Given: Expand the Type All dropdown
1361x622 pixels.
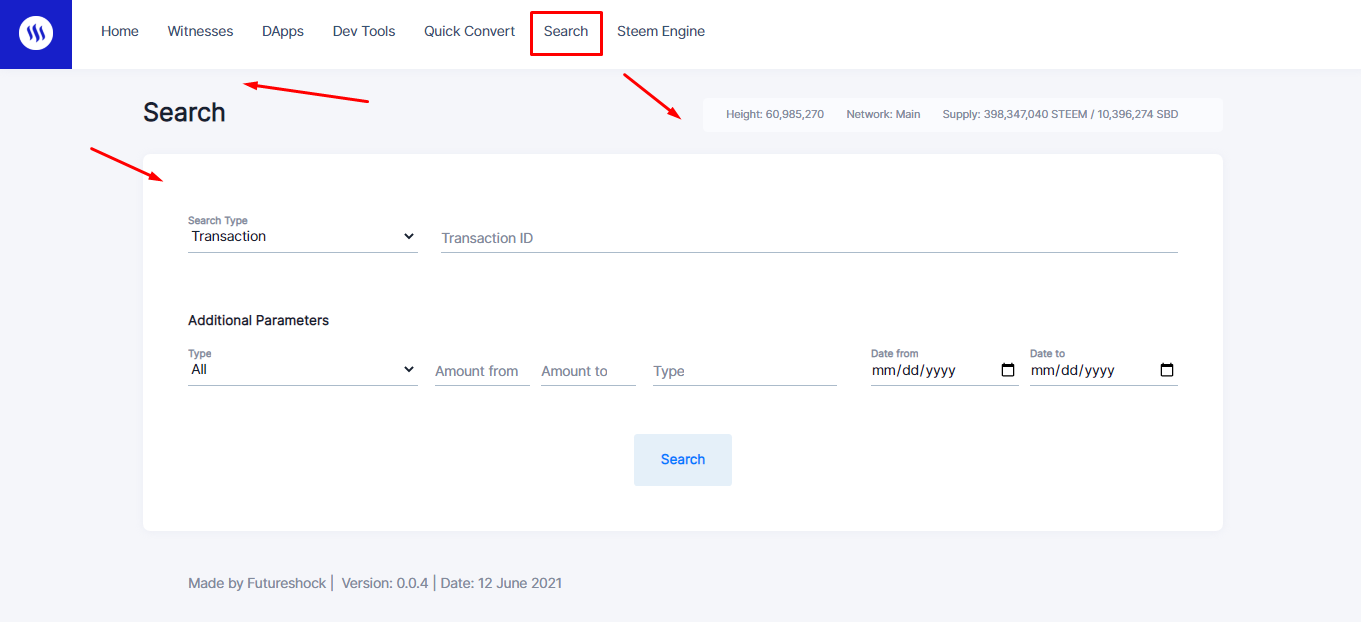Looking at the screenshot, I should tap(303, 370).
